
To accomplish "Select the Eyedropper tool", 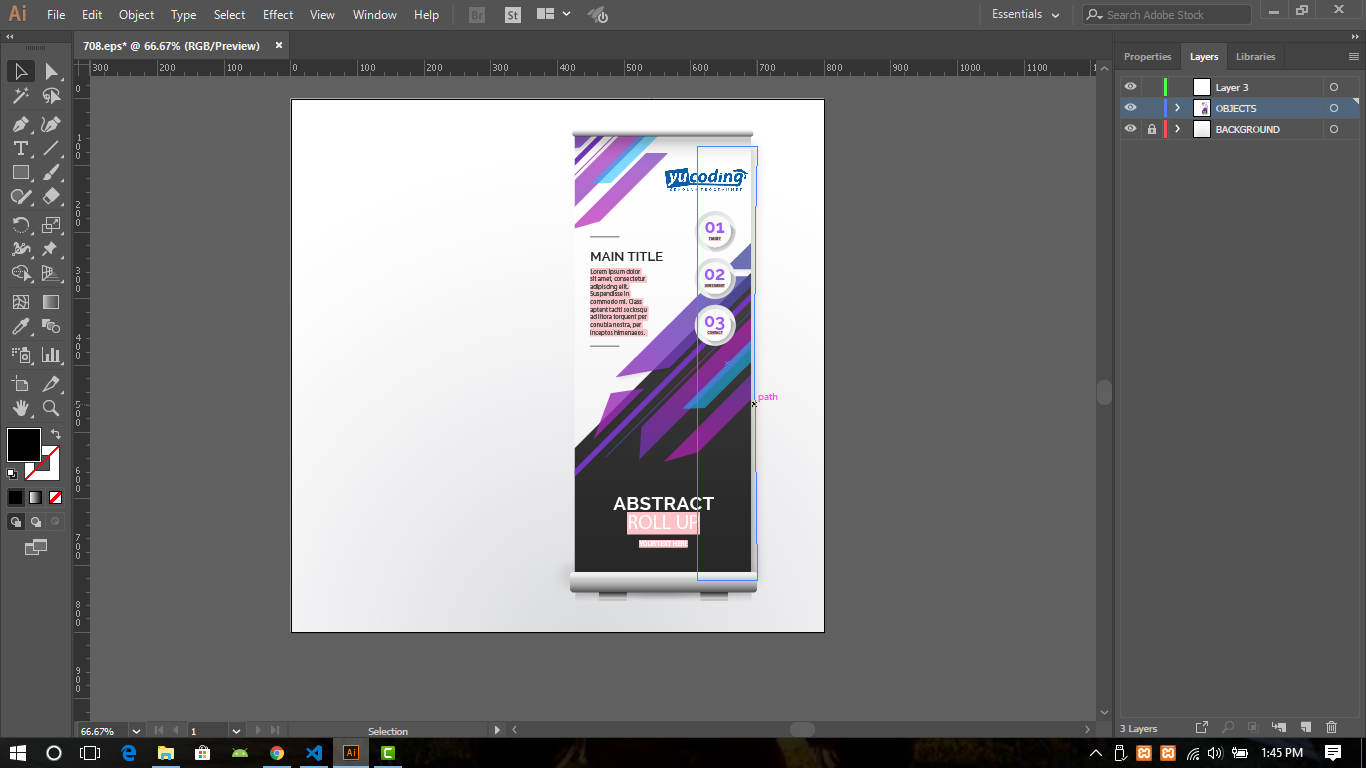I will (20, 327).
